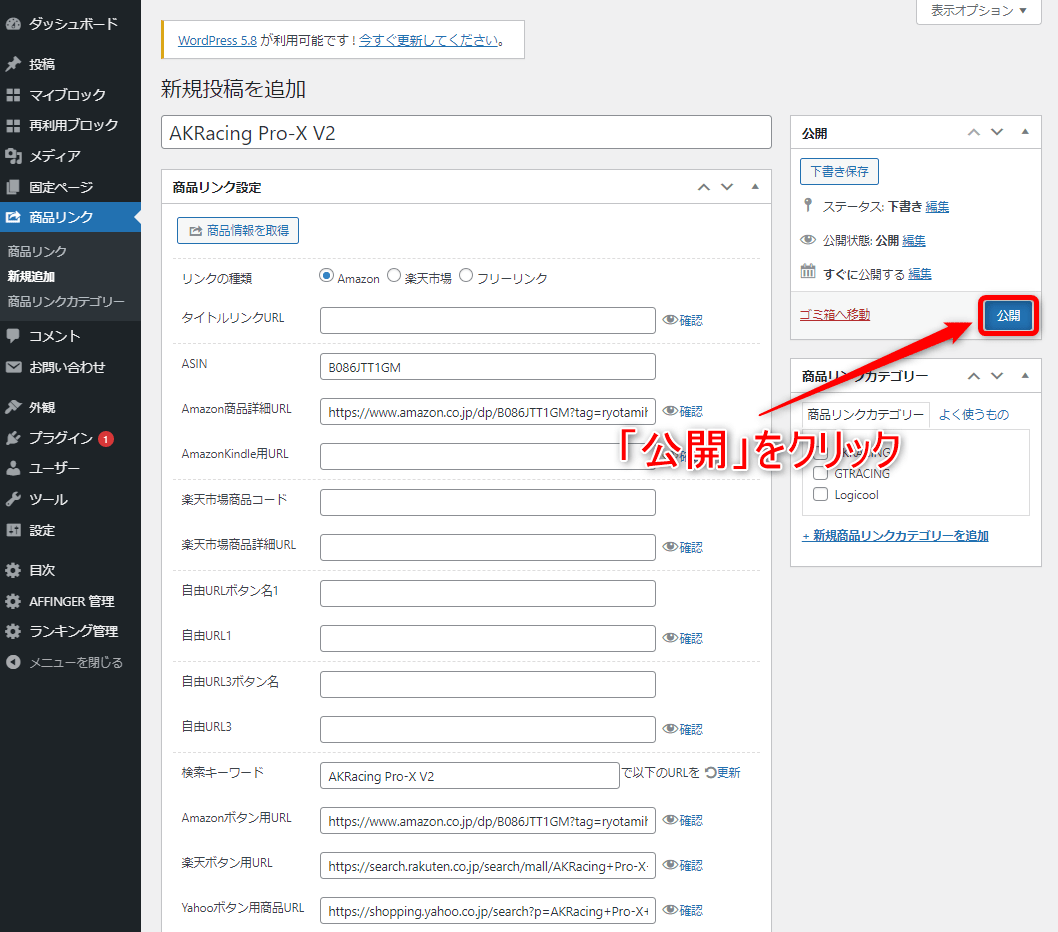Screen dimensions: 1058x932
Task: Move 商品リンク設定 panel up
Action: (x=704, y=187)
